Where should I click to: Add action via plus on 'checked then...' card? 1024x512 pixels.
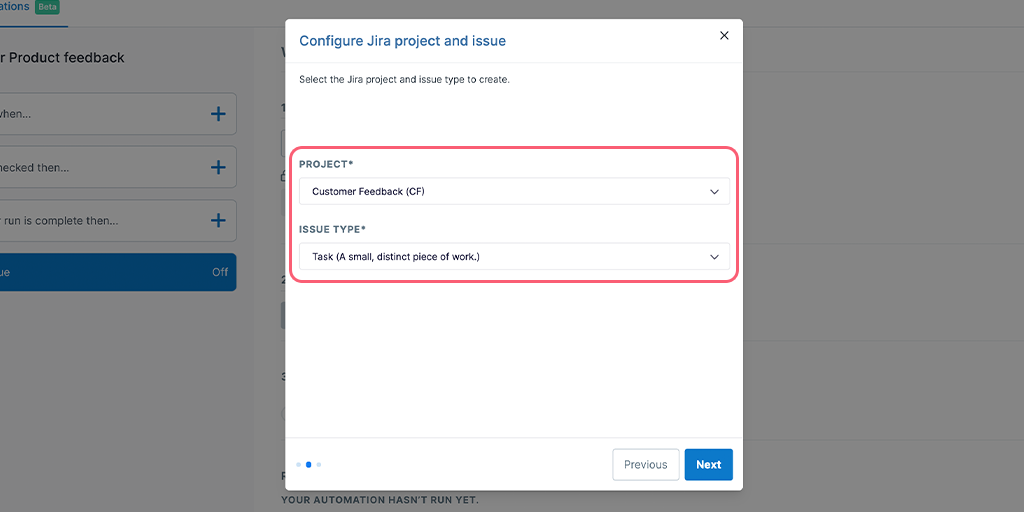click(x=218, y=167)
